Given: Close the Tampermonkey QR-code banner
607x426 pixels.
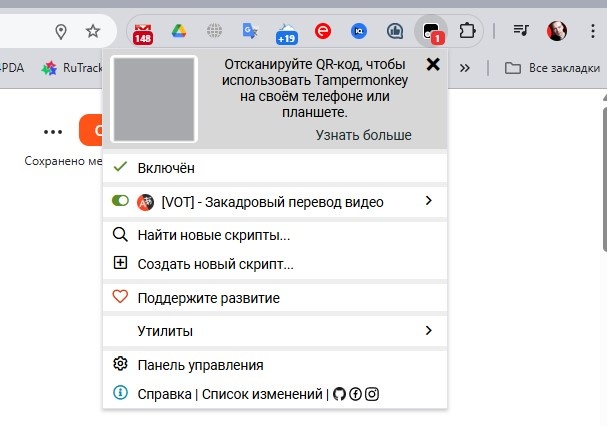Looking at the screenshot, I should 433,64.
